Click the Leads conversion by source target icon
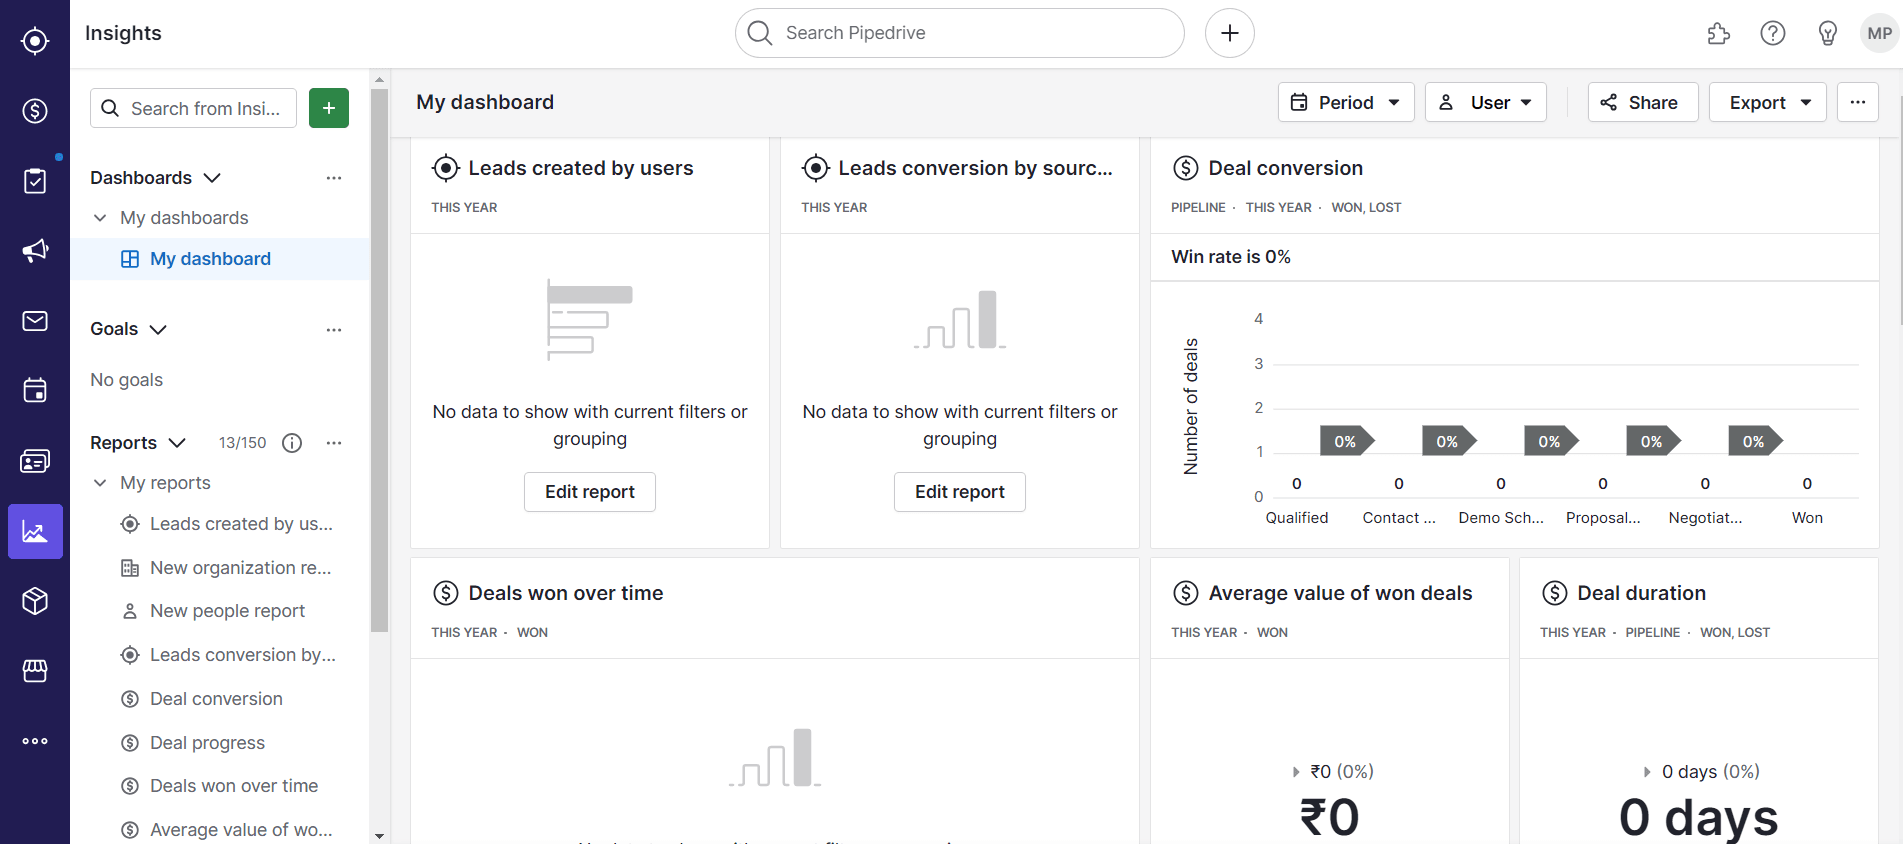The height and width of the screenshot is (844, 1903). click(x=816, y=168)
